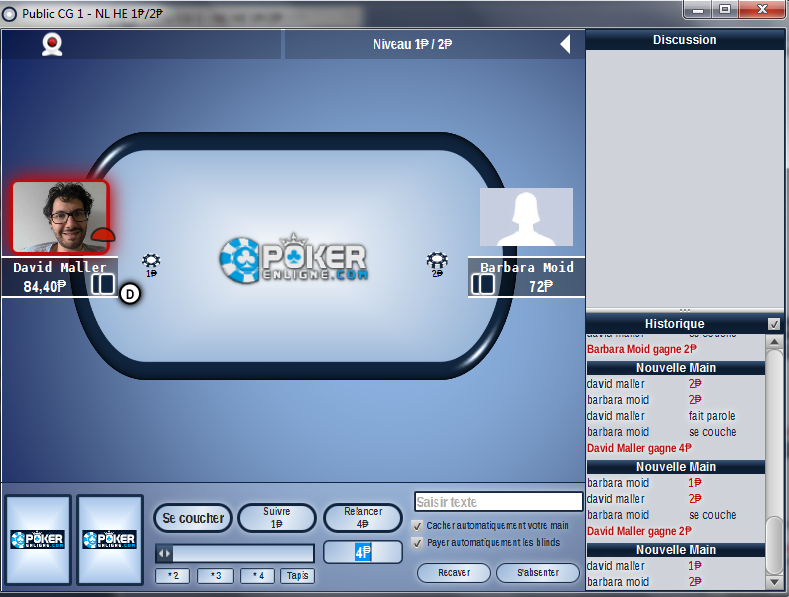Click Barbara Moid's 72₽ stack amount

[540, 286]
